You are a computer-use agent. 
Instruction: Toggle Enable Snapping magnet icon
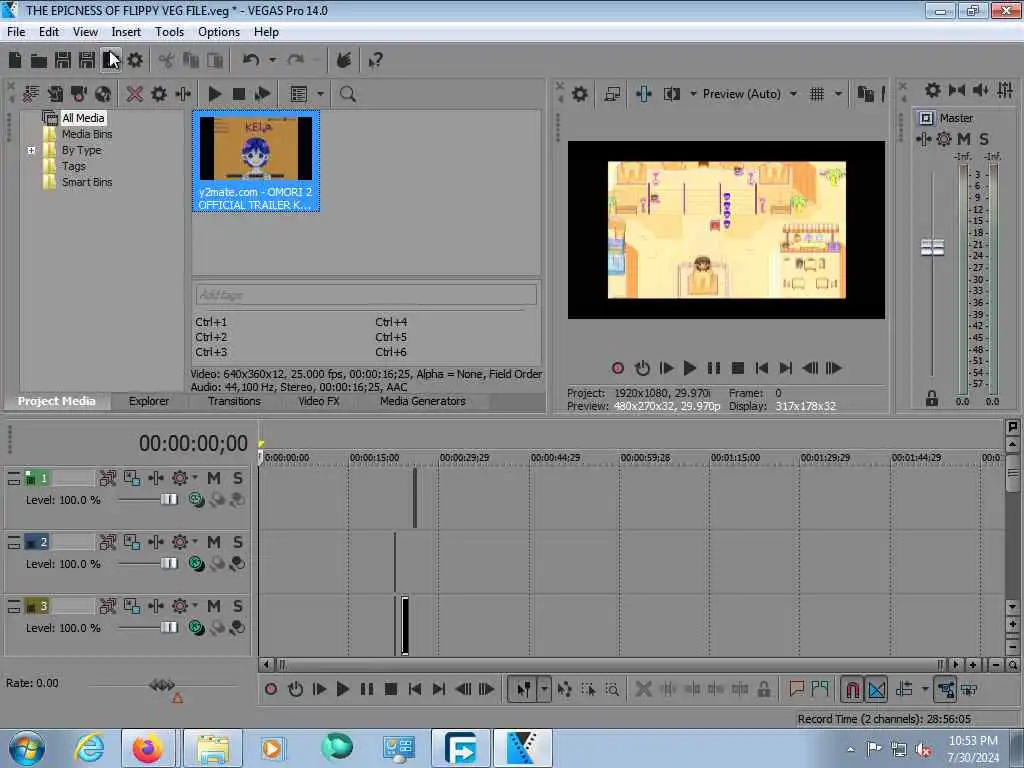coord(852,689)
